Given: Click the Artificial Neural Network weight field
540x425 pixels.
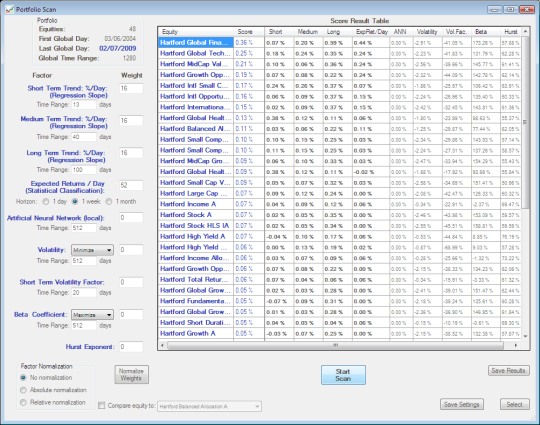Looking at the screenshot, I should click(x=131, y=218).
